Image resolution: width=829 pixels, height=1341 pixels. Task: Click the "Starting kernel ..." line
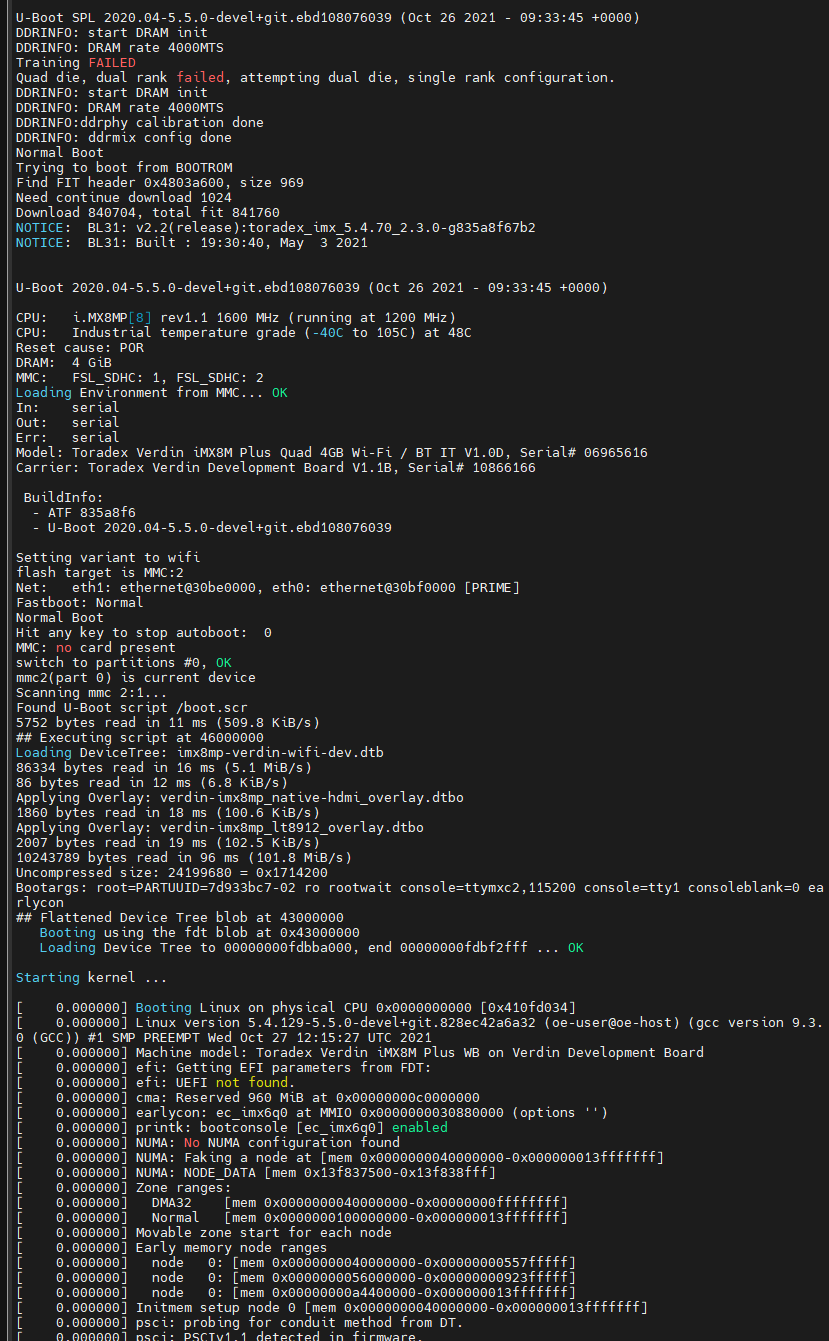pyautogui.click(x=92, y=977)
